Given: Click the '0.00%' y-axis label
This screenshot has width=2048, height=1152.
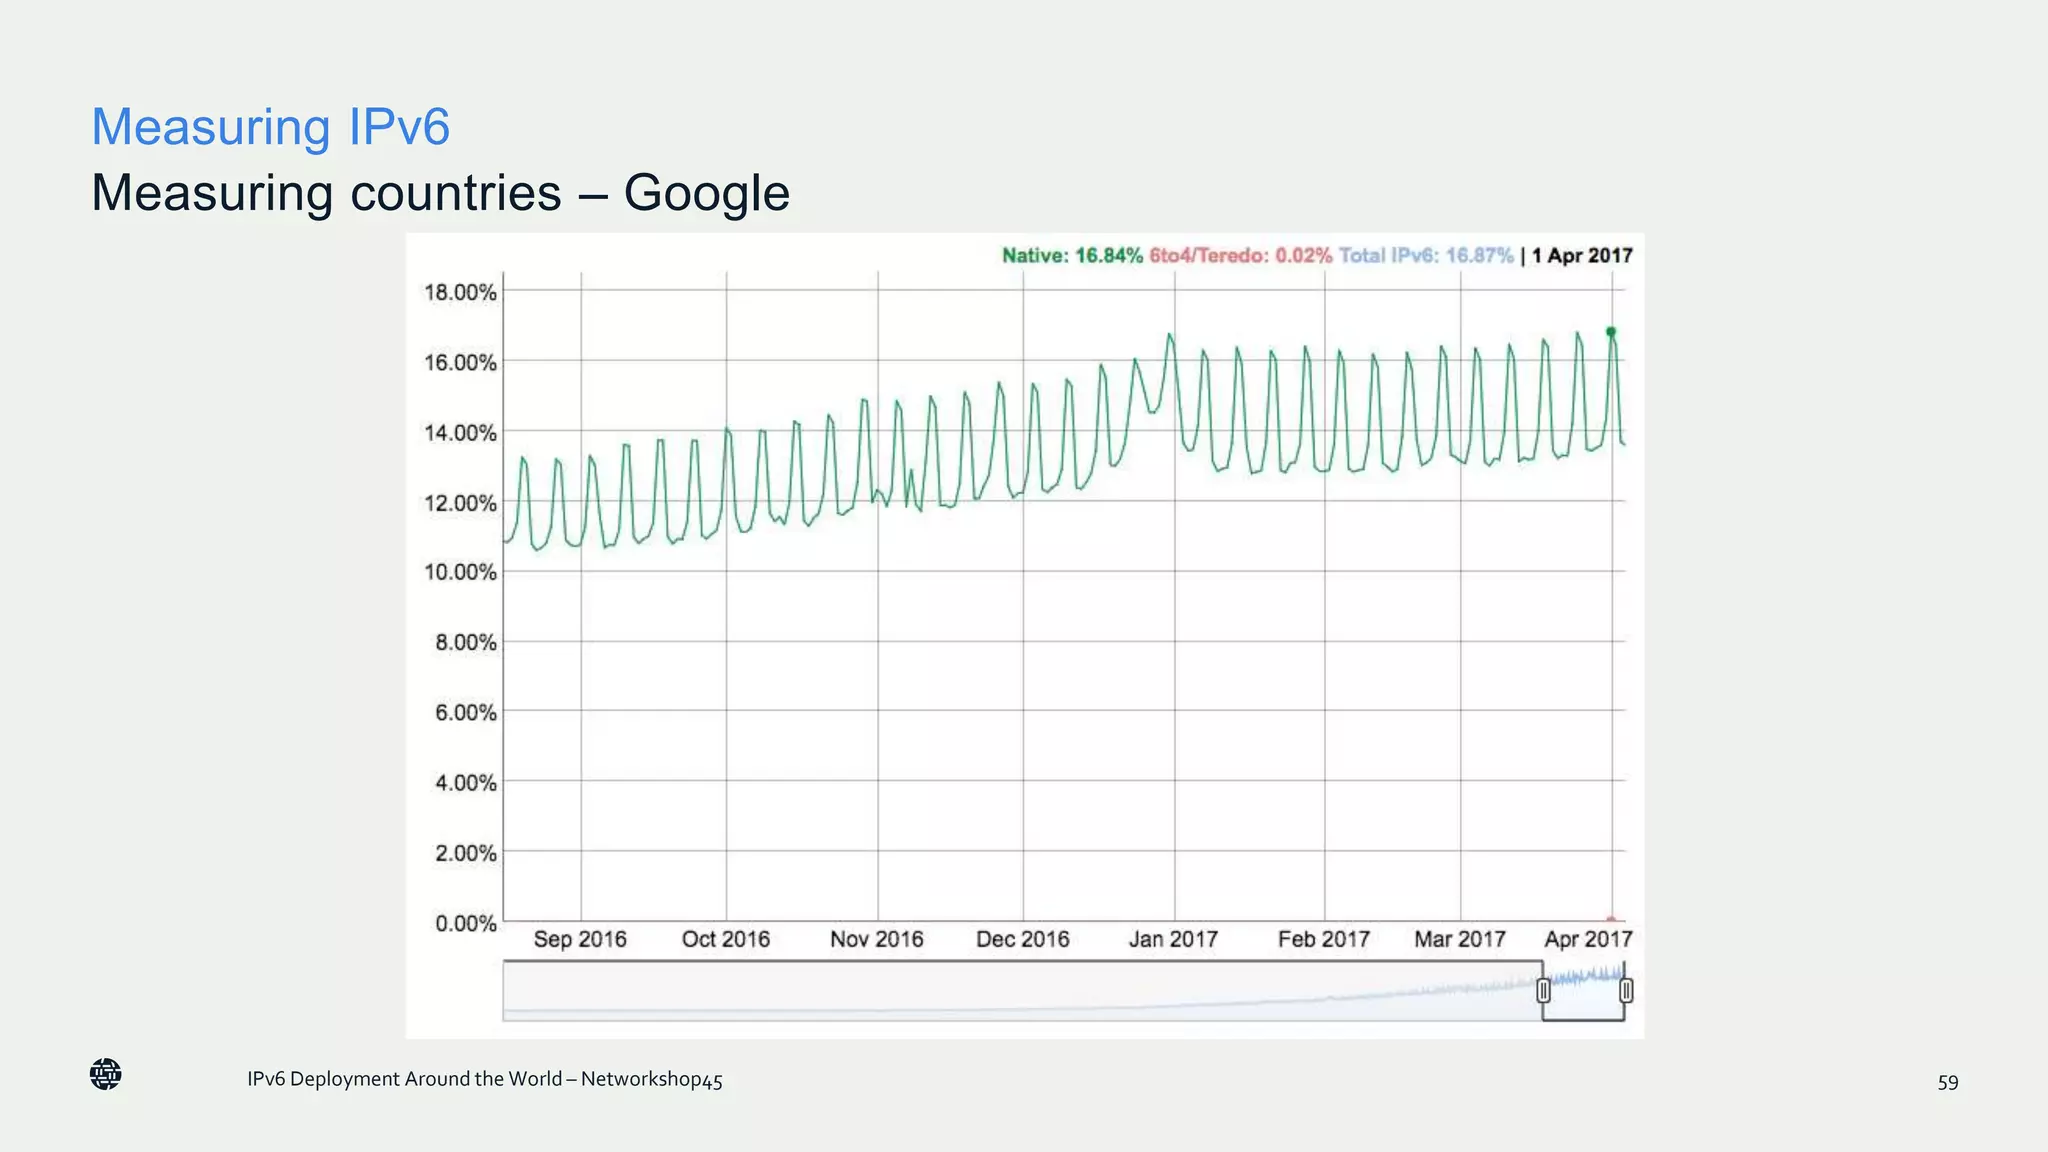Looking at the screenshot, I should pyautogui.click(x=465, y=923).
